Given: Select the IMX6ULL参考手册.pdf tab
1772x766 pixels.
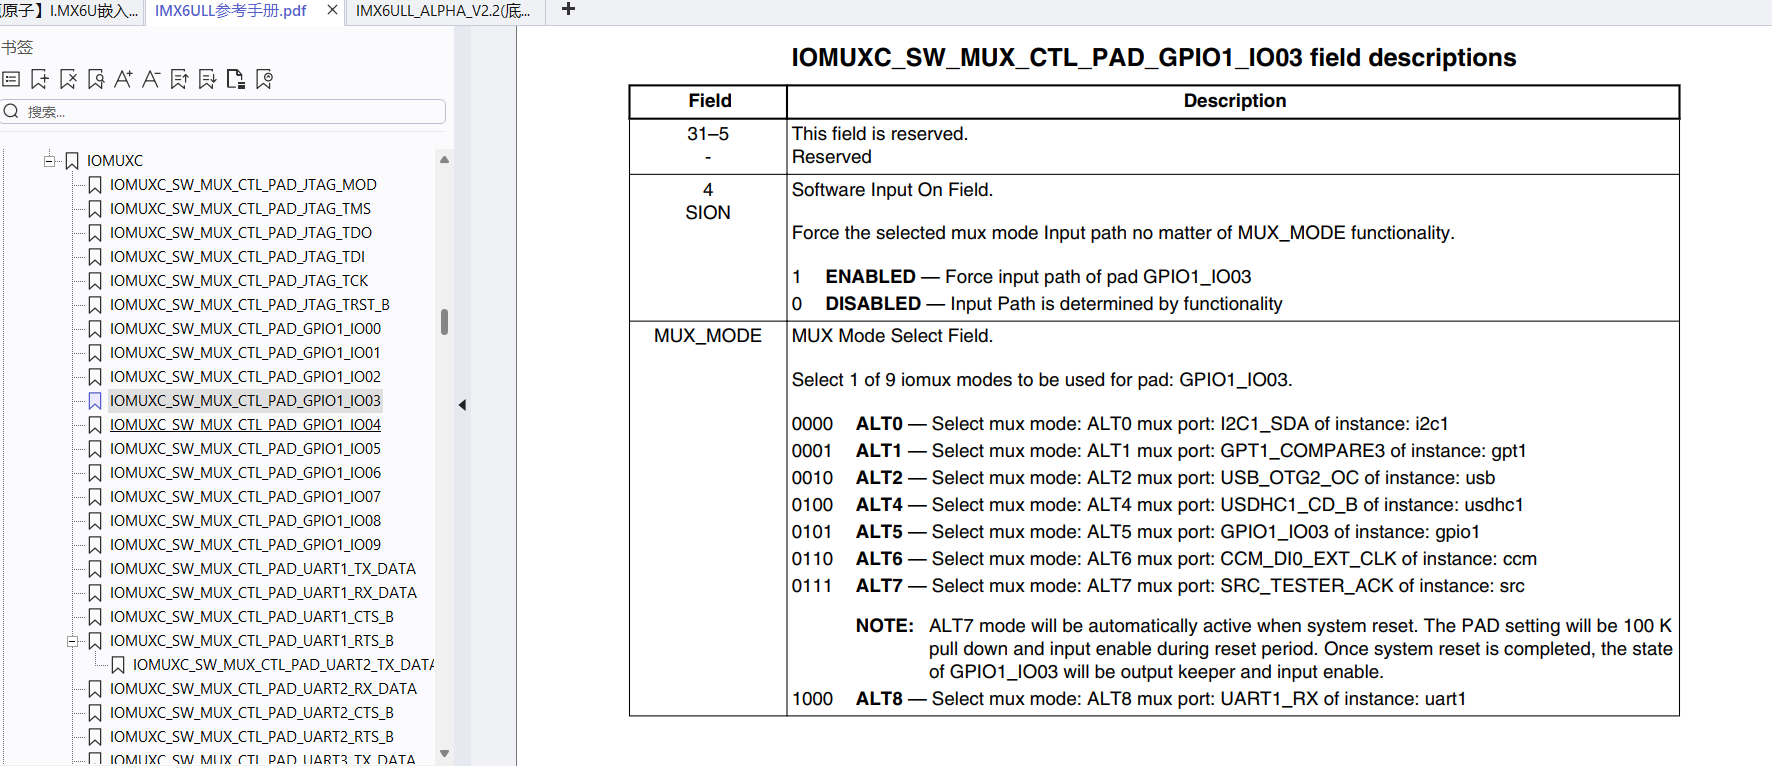Looking at the screenshot, I should point(231,11).
